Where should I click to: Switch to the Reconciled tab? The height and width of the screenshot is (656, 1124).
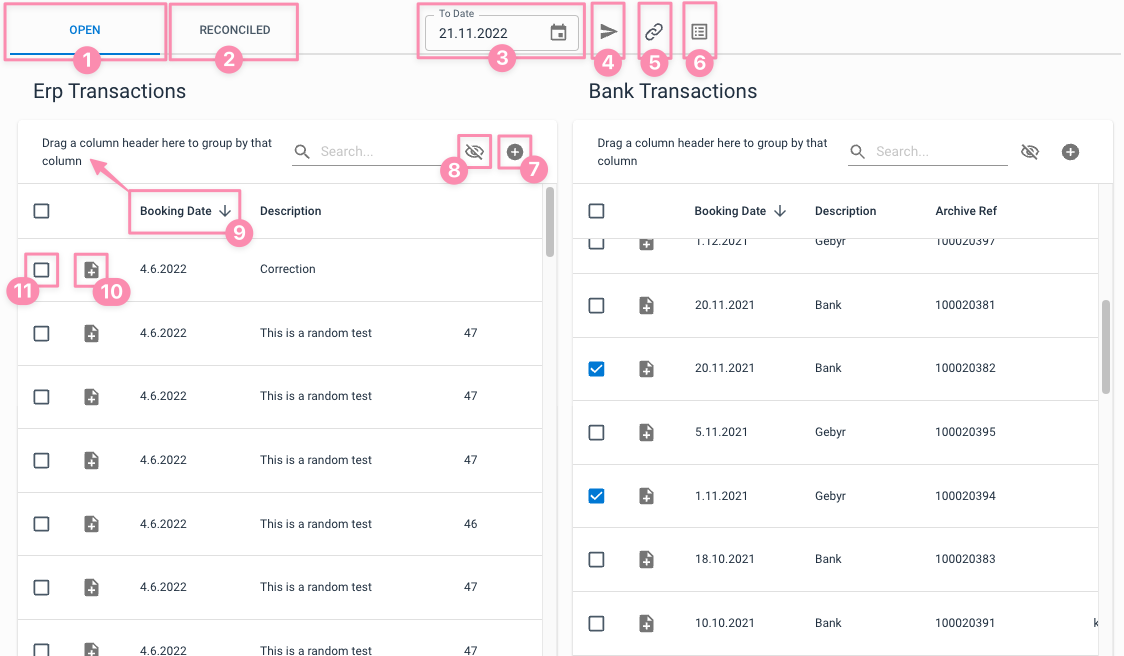[x=234, y=30]
